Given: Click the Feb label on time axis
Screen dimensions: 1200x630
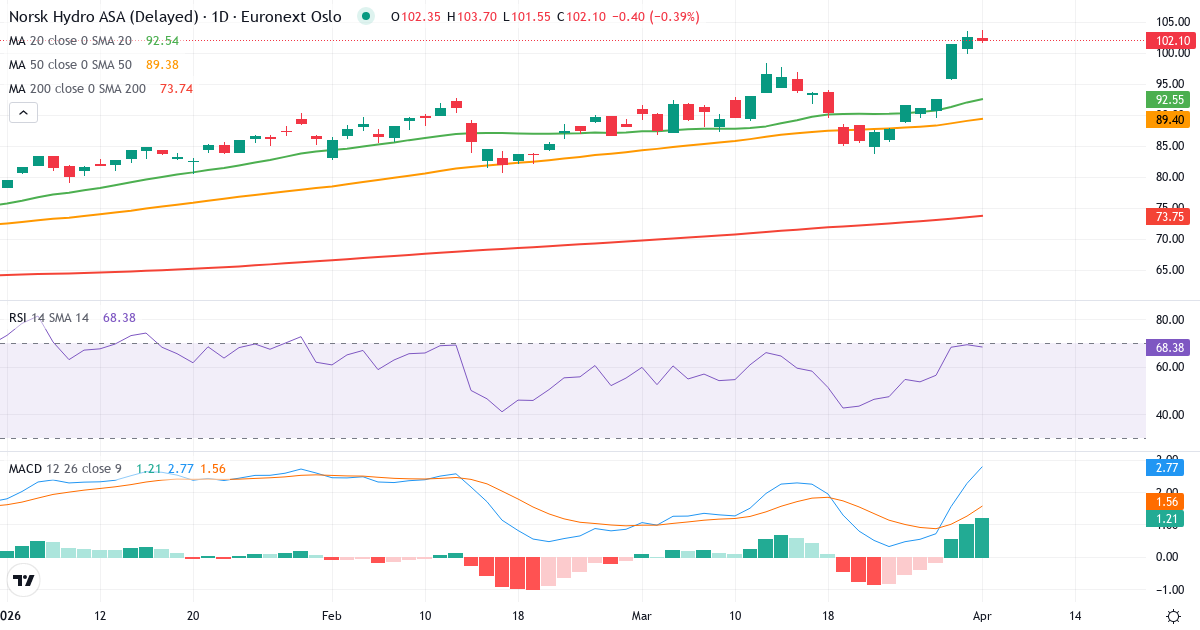Looking at the screenshot, I should [332, 616].
